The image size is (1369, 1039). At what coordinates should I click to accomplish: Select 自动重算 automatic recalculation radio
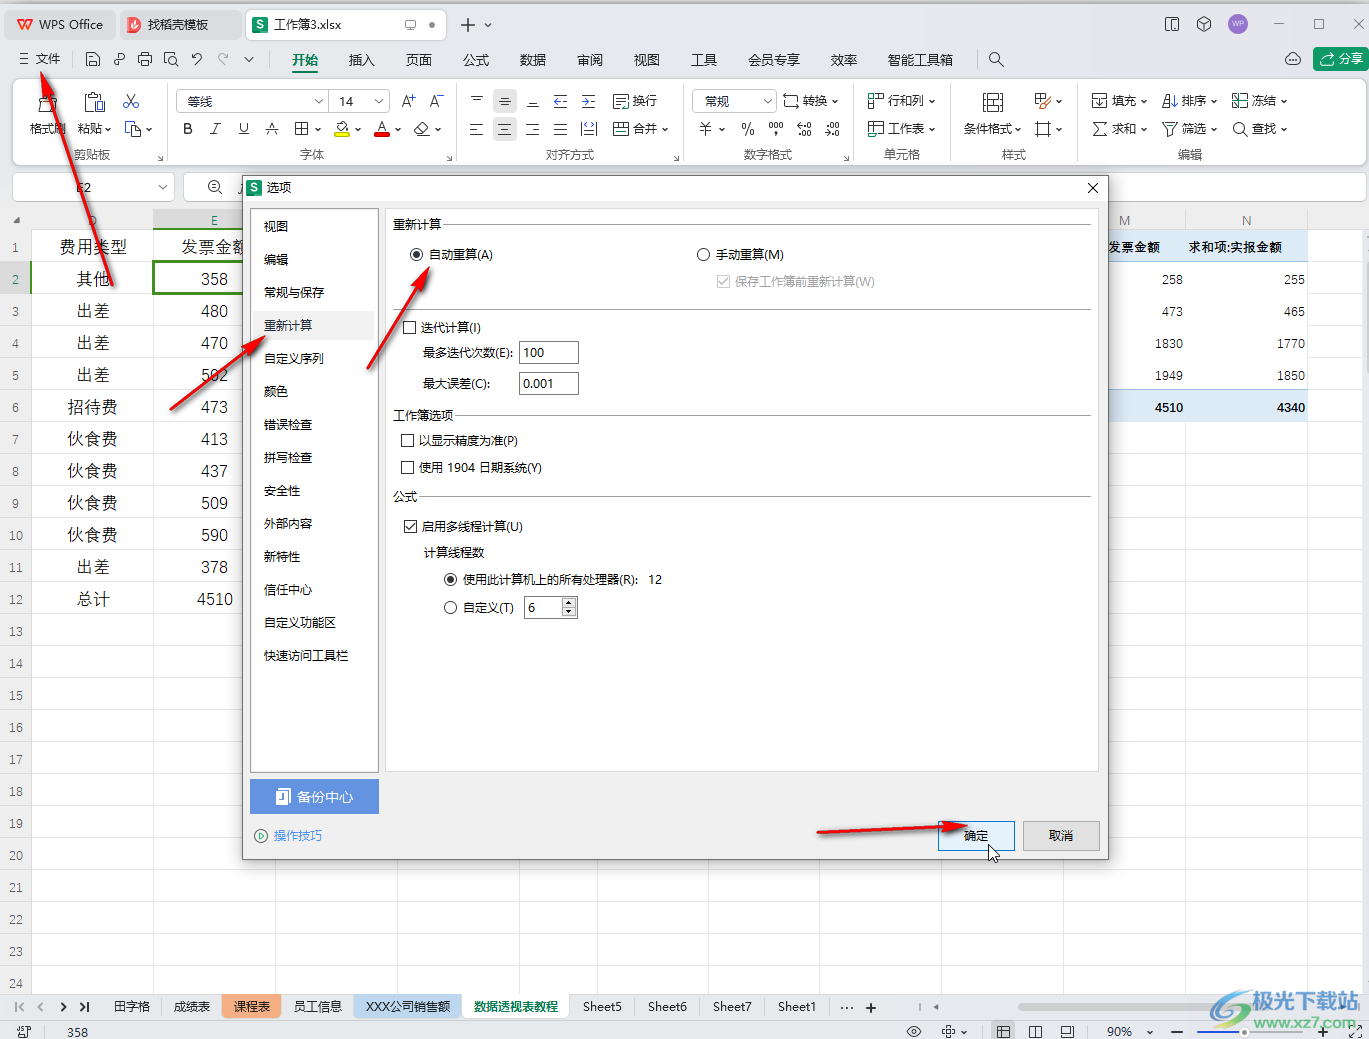point(417,255)
